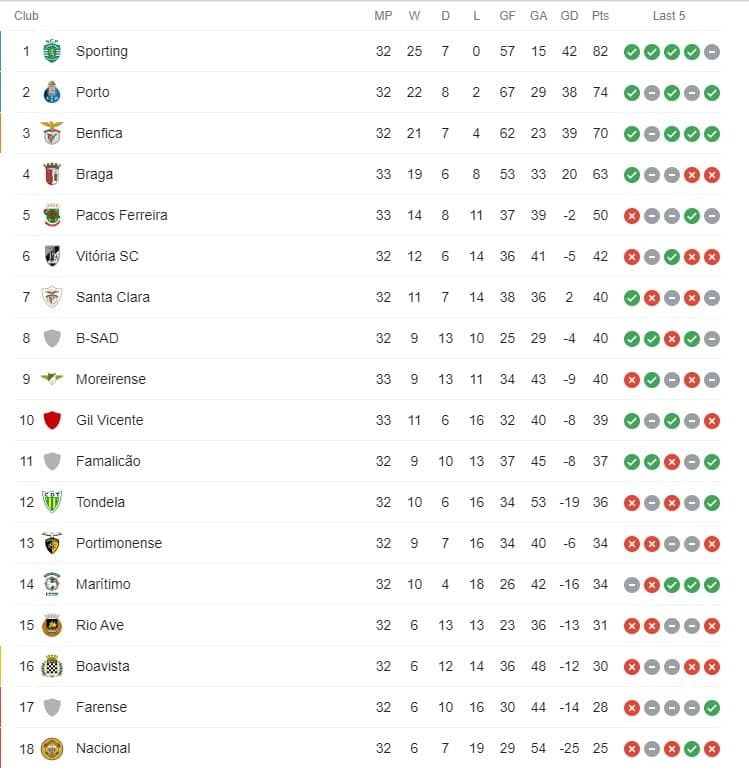Select the Famalicão table row name
This screenshot has width=749, height=770.
[x=108, y=461]
